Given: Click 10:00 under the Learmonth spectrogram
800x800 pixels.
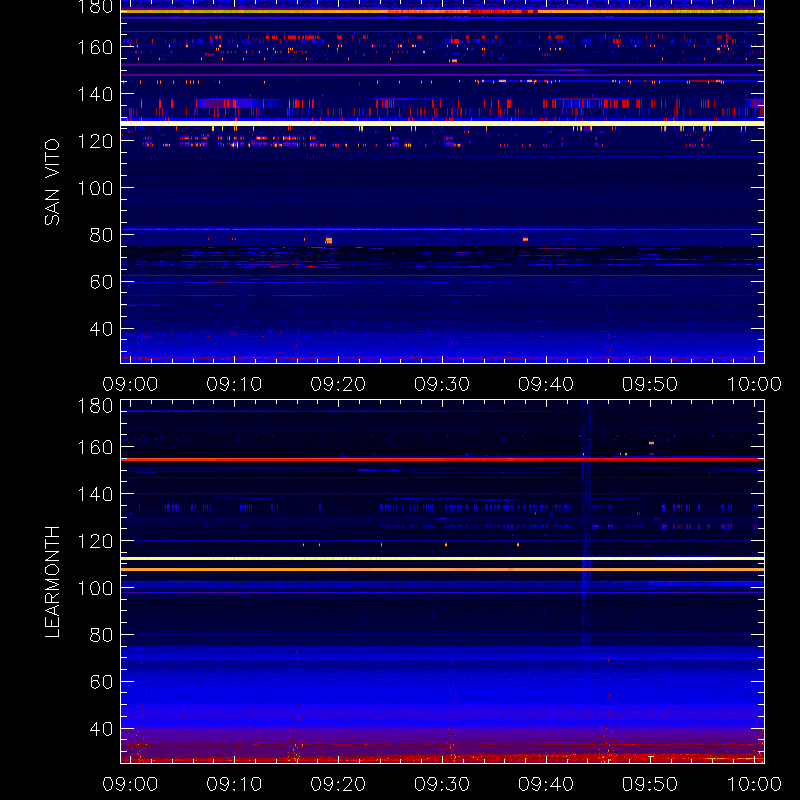Looking at the screenshot, I should 754,784.
